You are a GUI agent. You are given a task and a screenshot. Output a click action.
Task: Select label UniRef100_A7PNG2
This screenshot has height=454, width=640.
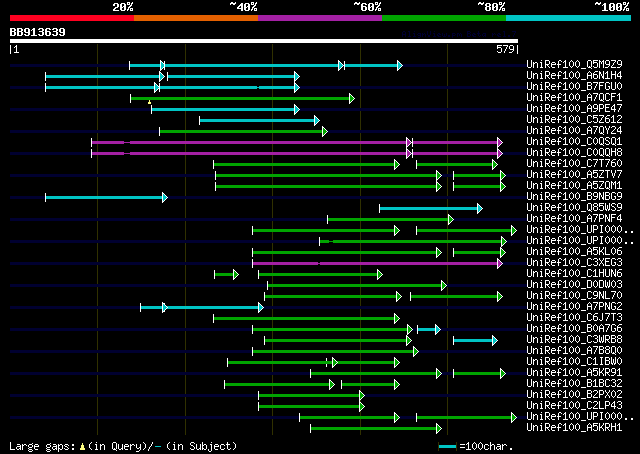(x=574, y=307)
